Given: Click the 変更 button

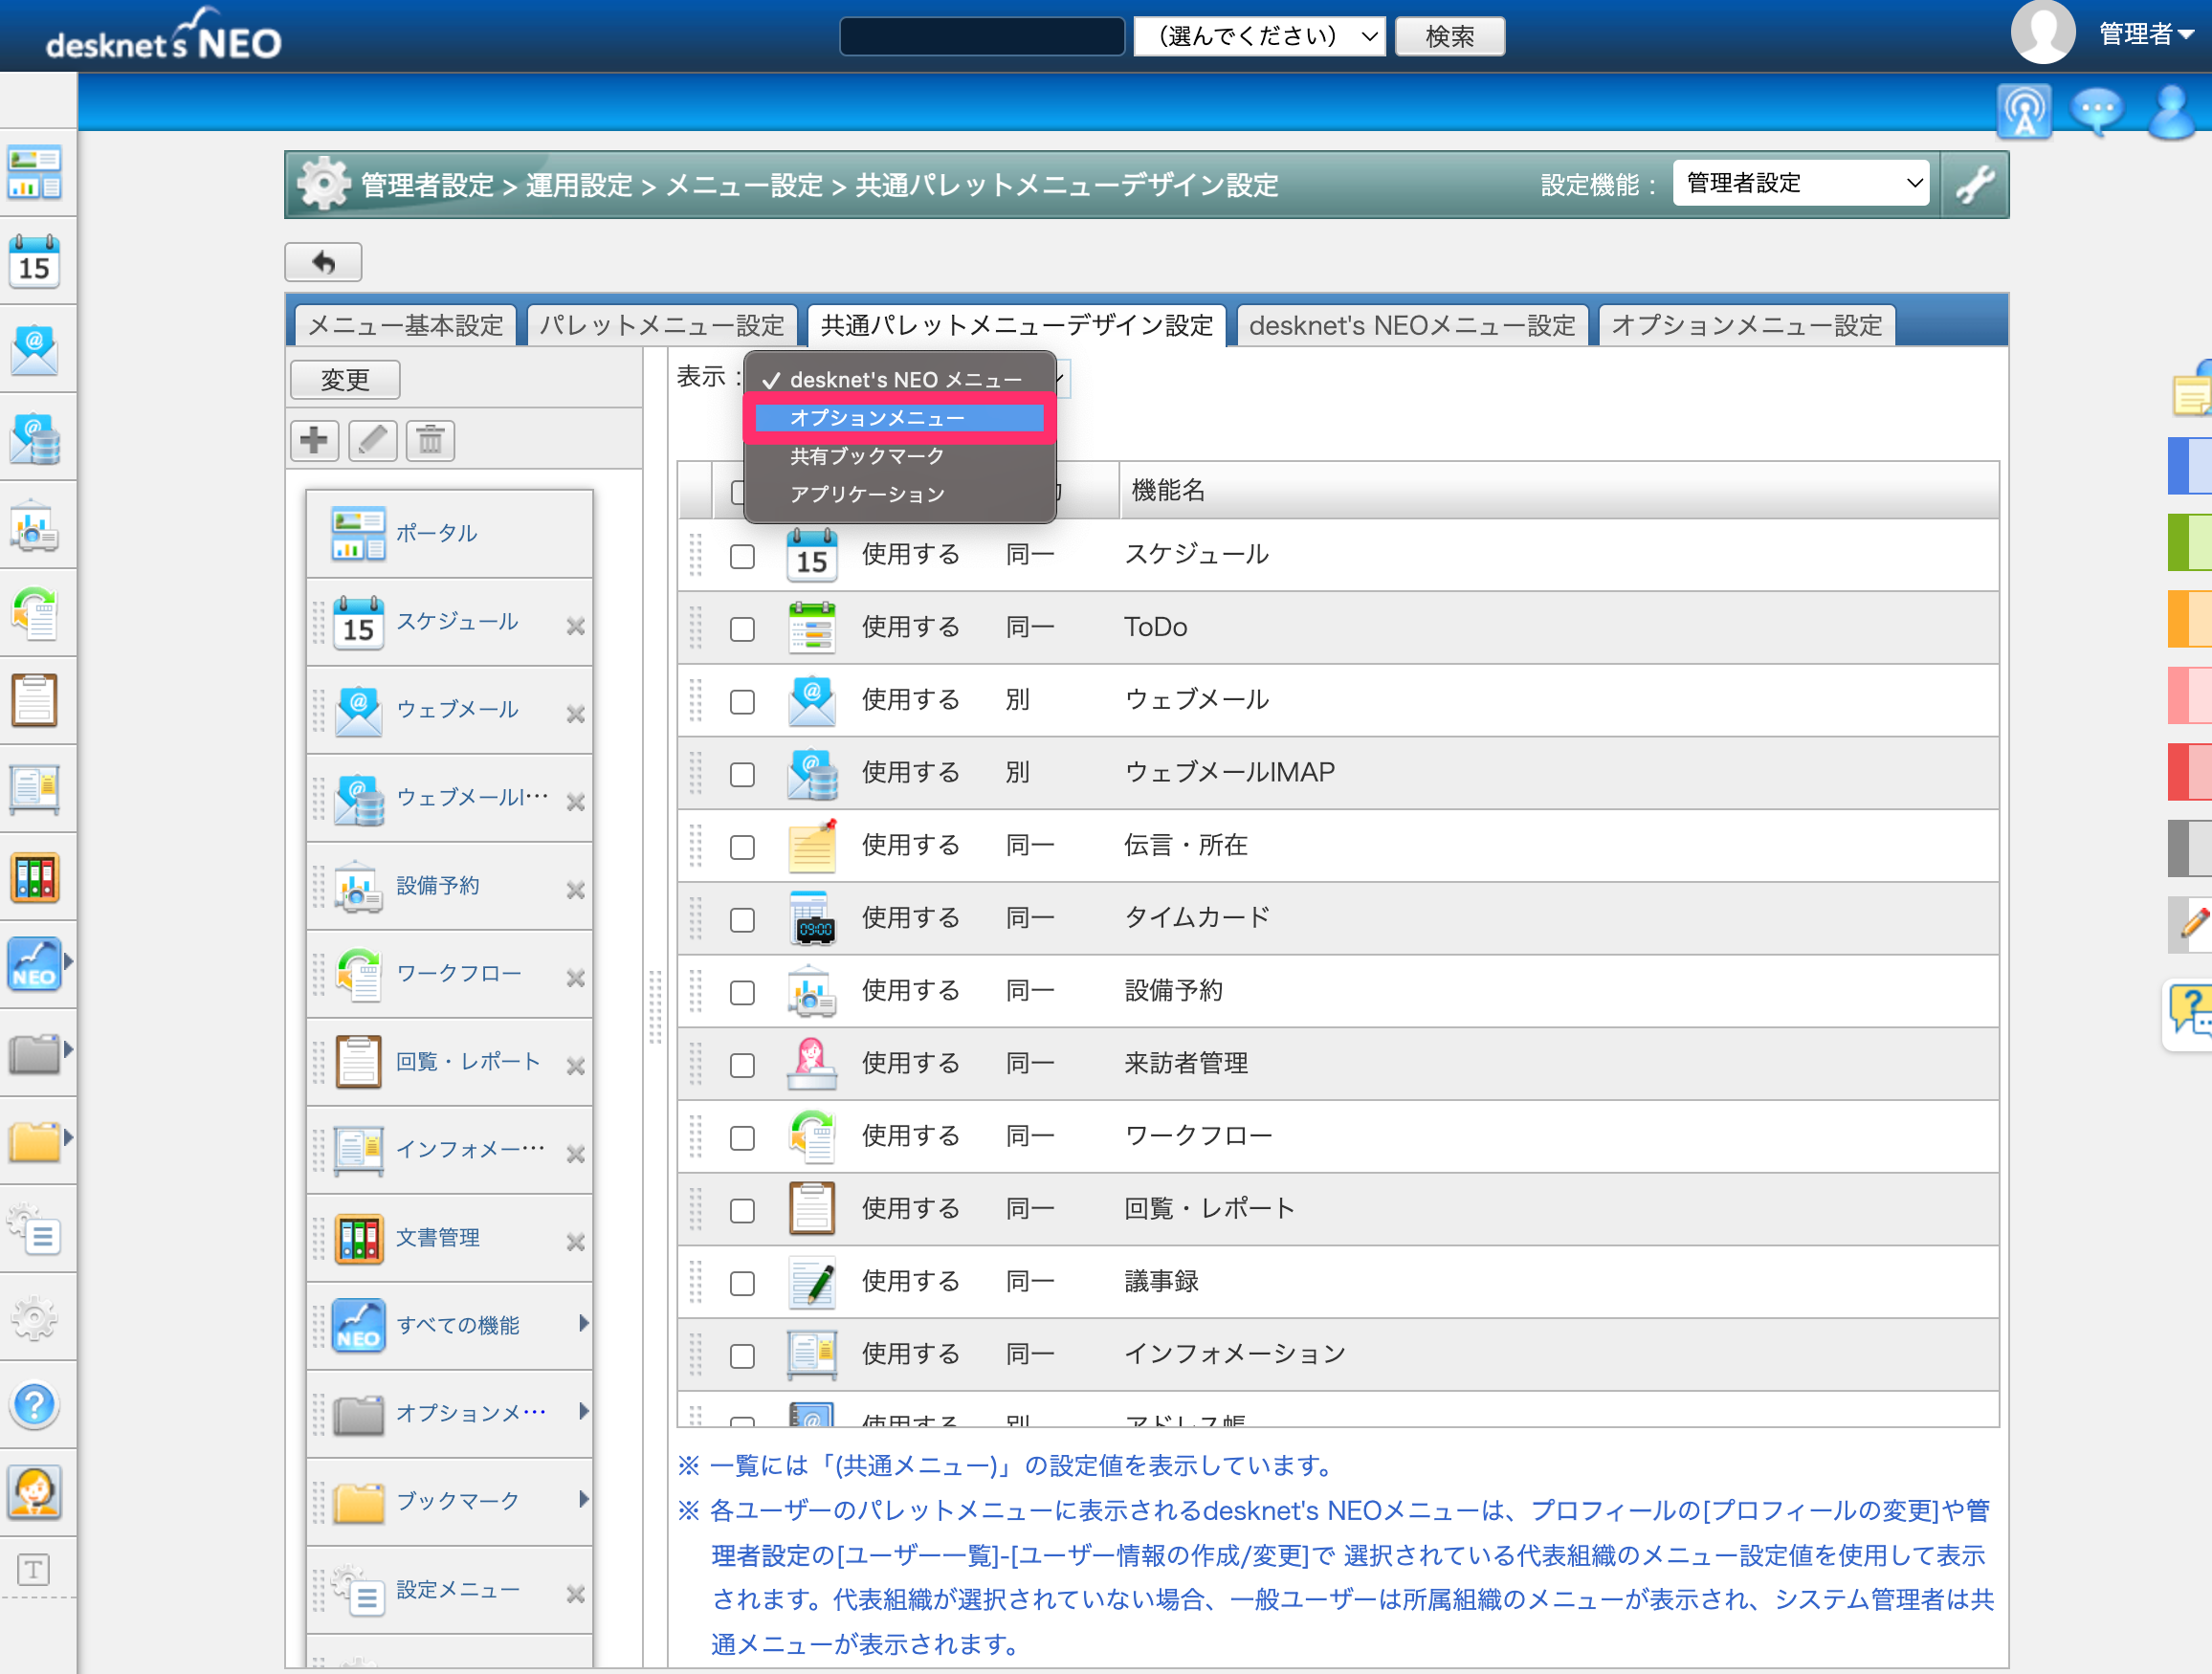Looking at the screenshot, I should 345,380.
